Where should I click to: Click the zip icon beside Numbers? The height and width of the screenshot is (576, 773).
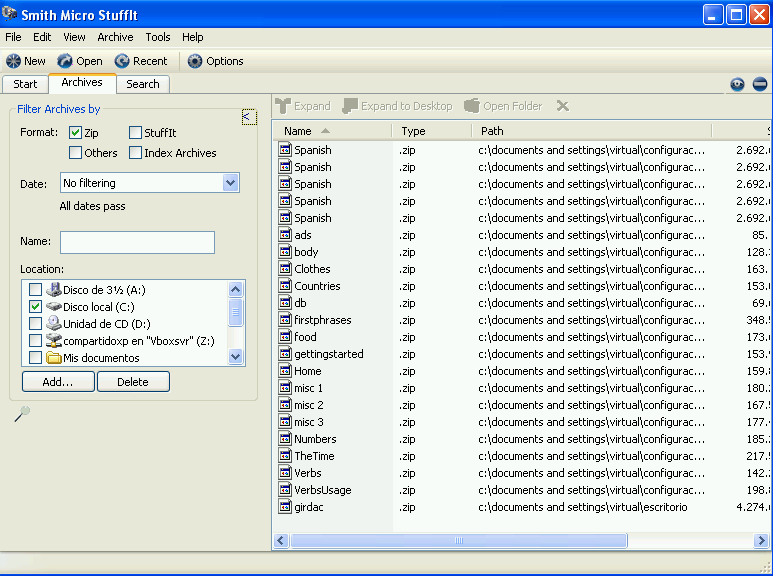[285, 438]
